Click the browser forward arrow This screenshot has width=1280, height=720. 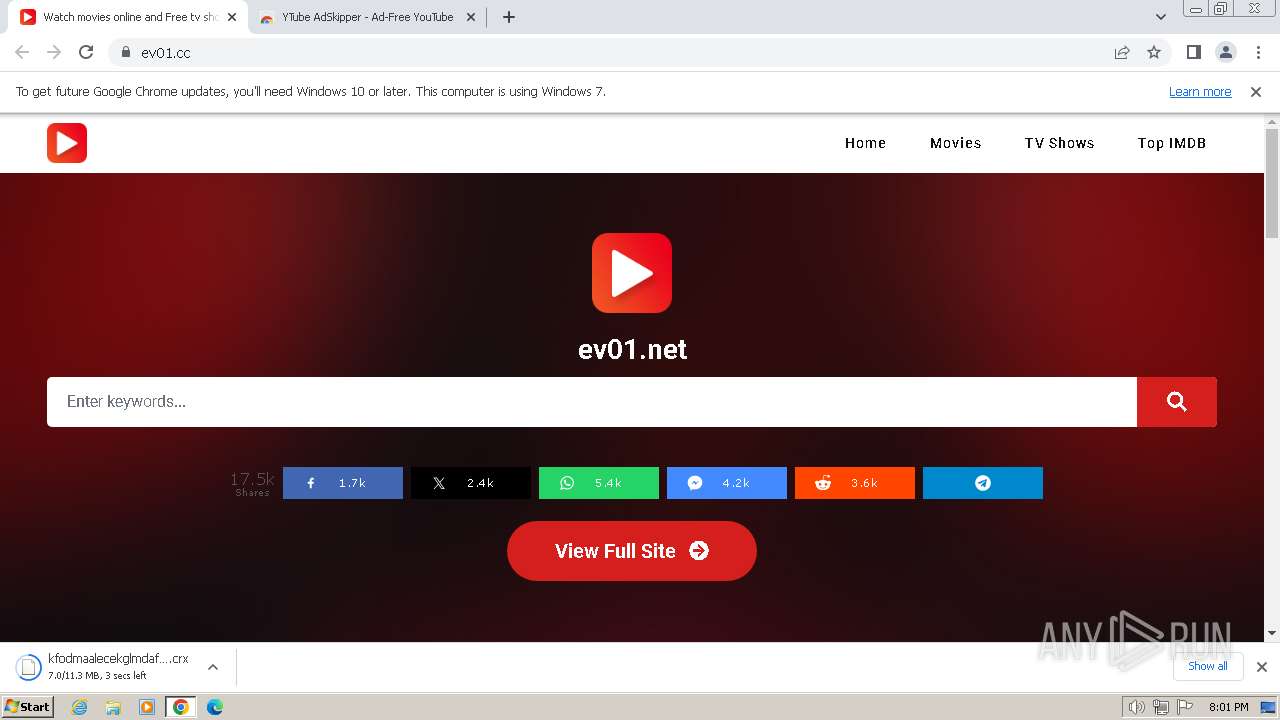pos(54,52)
